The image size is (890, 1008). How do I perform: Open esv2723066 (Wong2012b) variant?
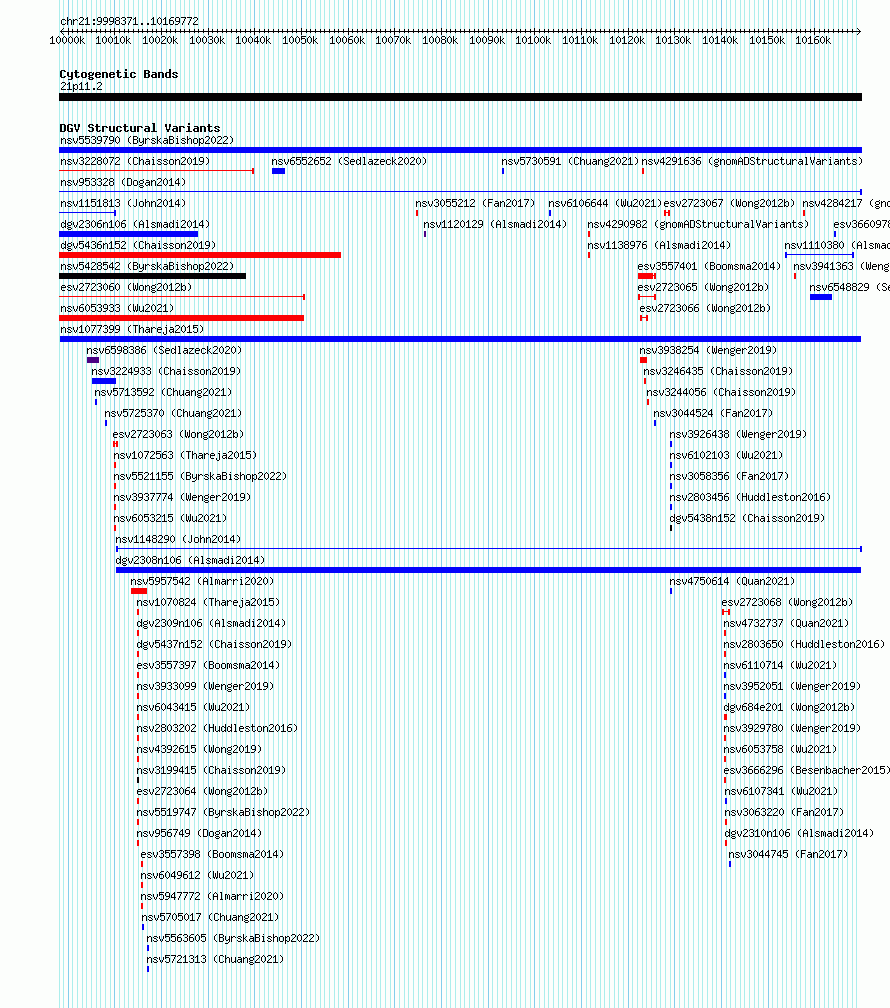[705, 309]
